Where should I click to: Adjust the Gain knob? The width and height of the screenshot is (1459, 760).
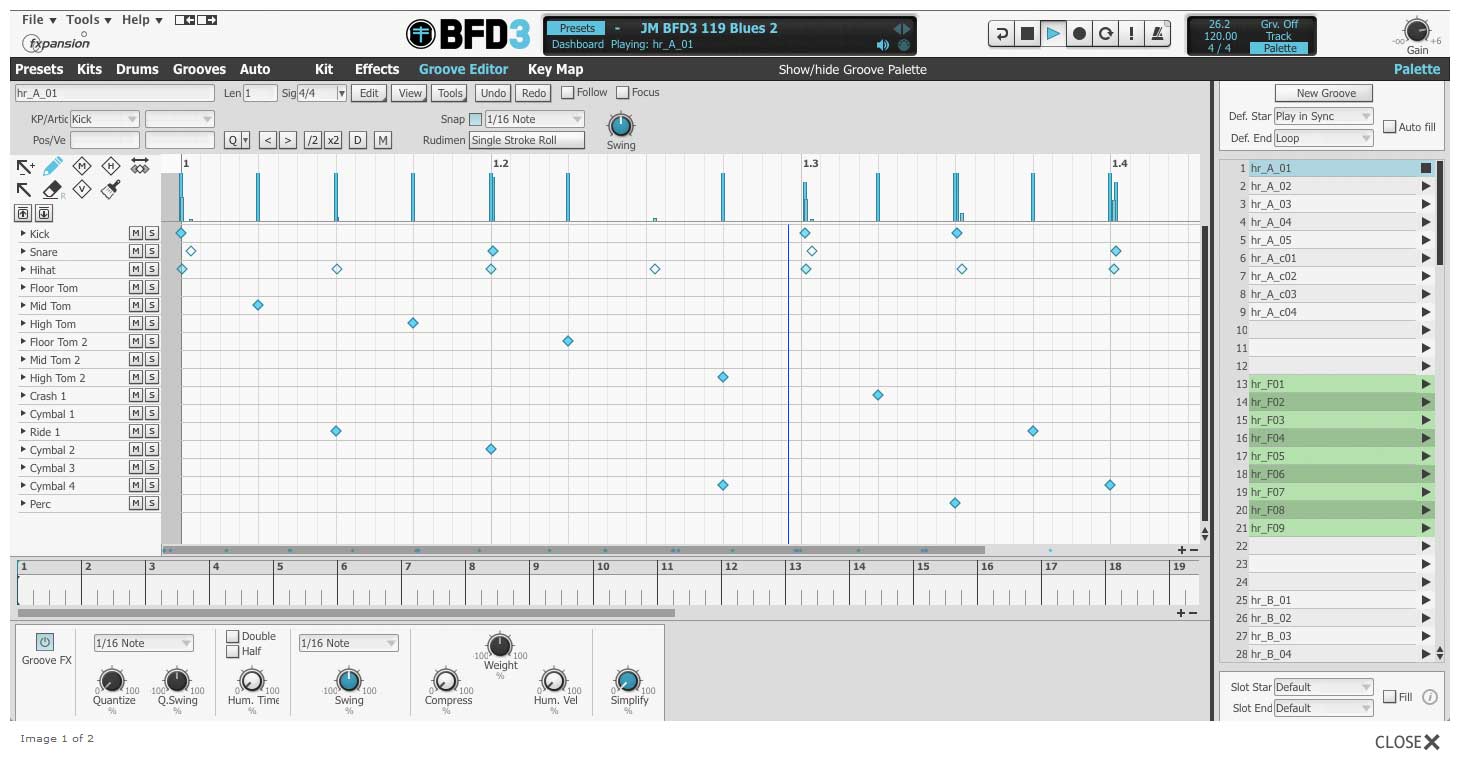click(x=1417, y=30)
